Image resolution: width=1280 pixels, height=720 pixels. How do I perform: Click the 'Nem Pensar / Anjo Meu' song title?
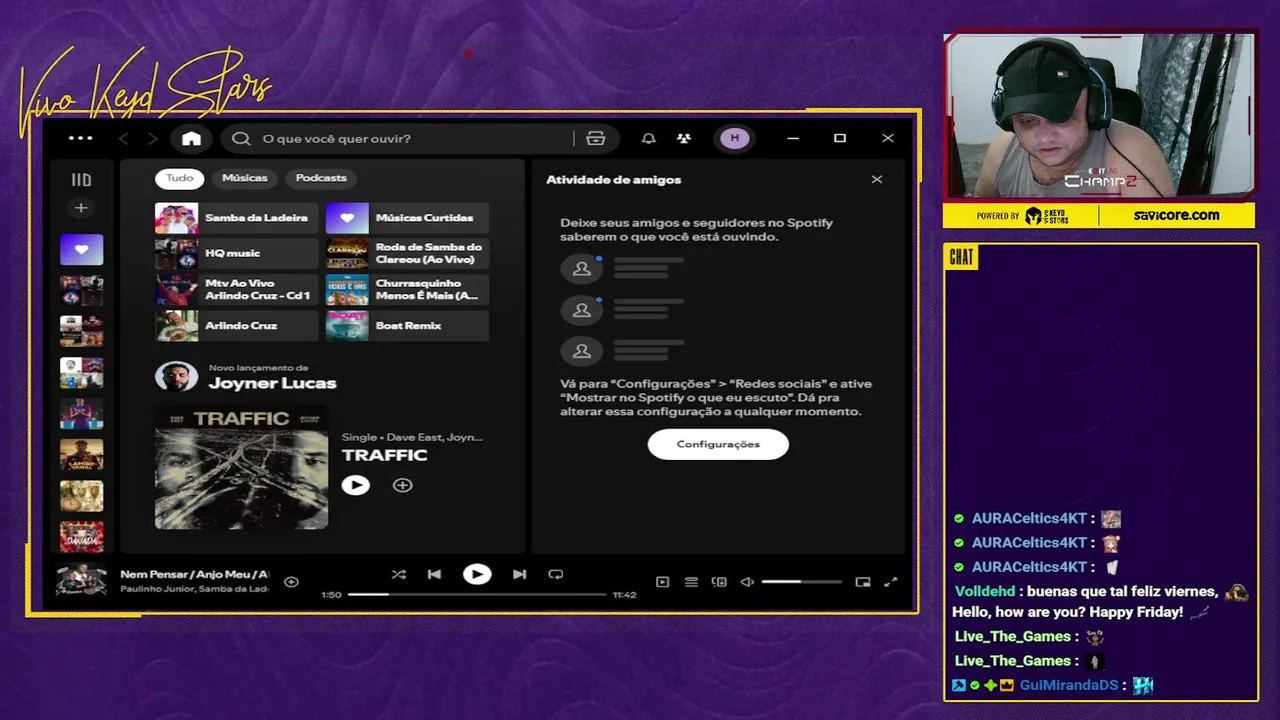click(194, 574)
